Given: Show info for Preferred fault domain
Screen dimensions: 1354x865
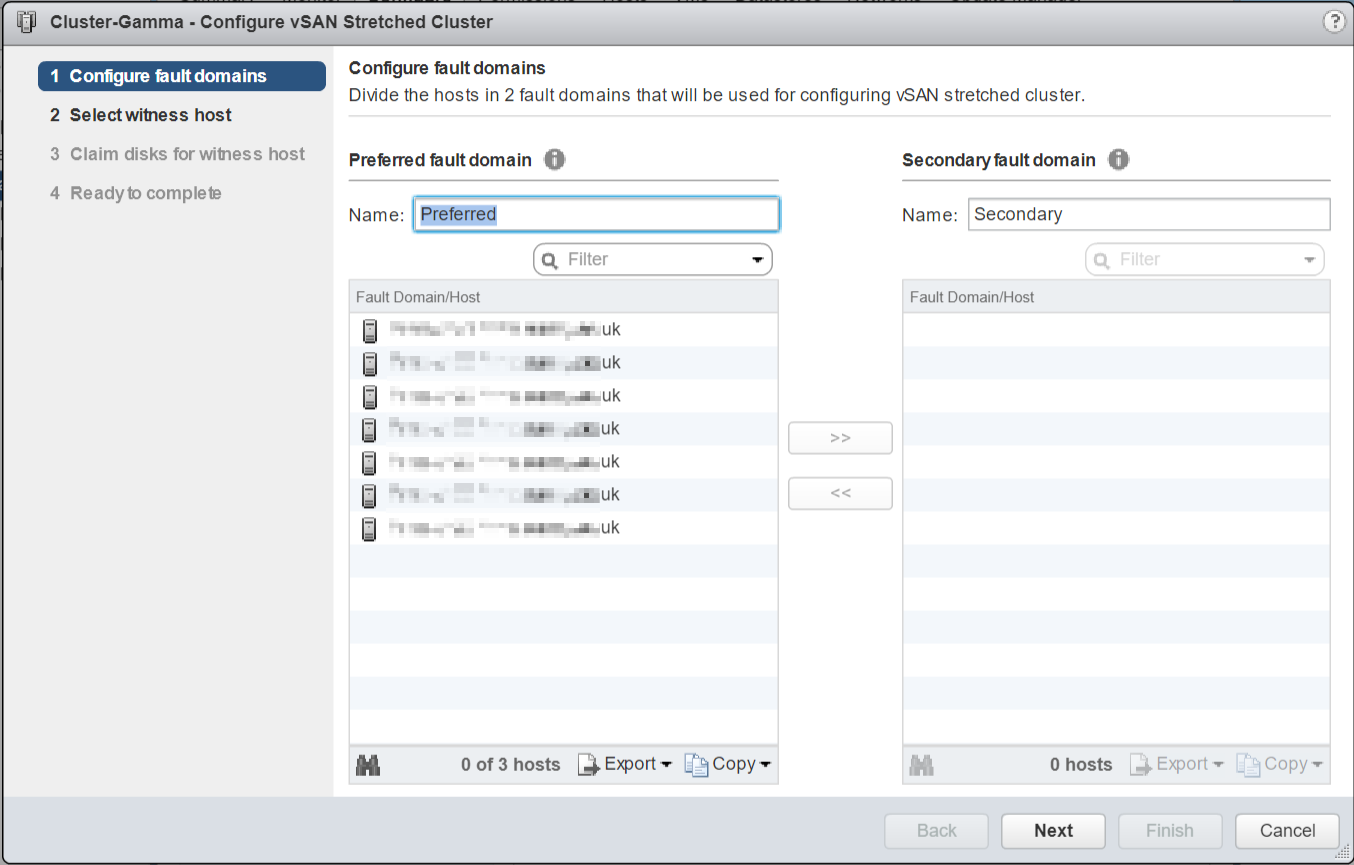Looking at the screenshot, I should click(555, 160).
